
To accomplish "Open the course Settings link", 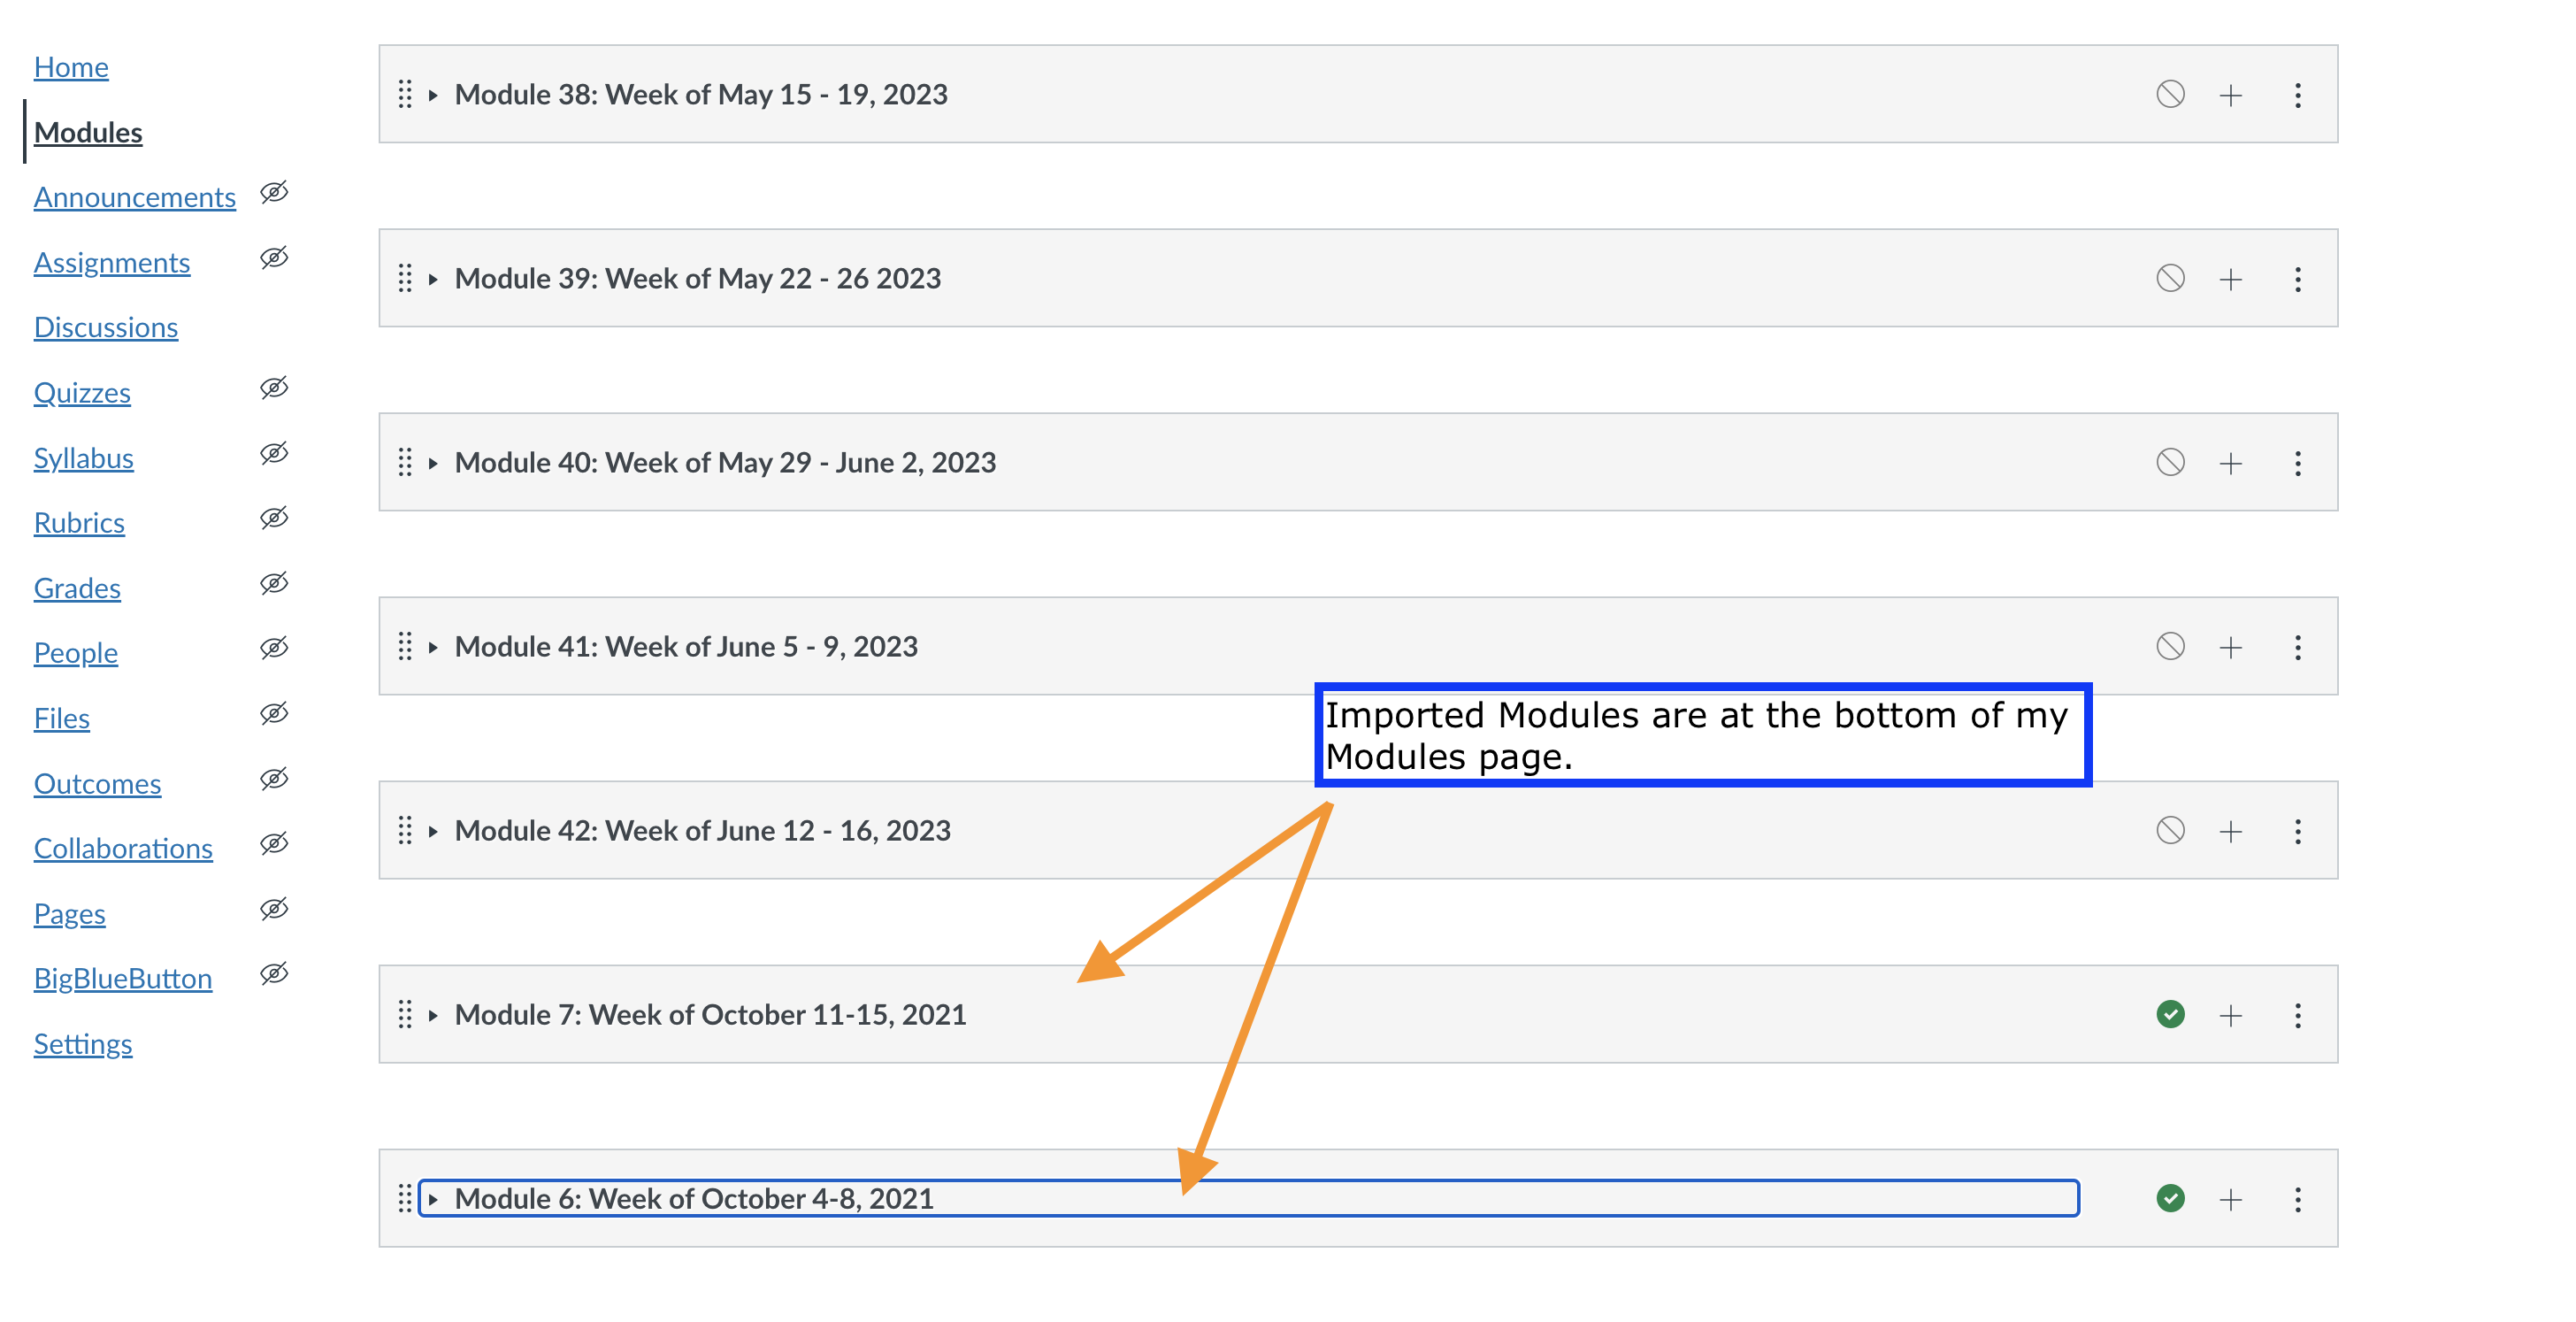I will click(x=83, y=1043).
